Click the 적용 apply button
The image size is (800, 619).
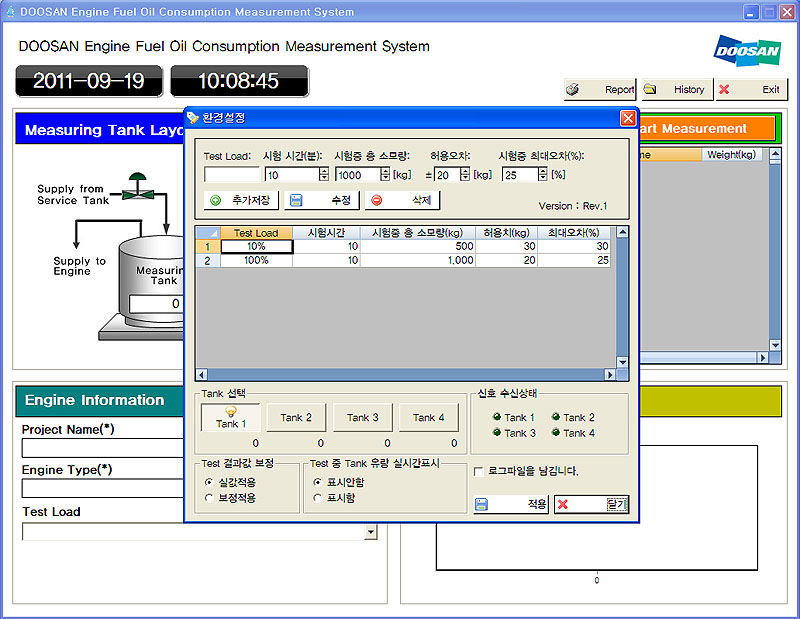pos(511,505)
